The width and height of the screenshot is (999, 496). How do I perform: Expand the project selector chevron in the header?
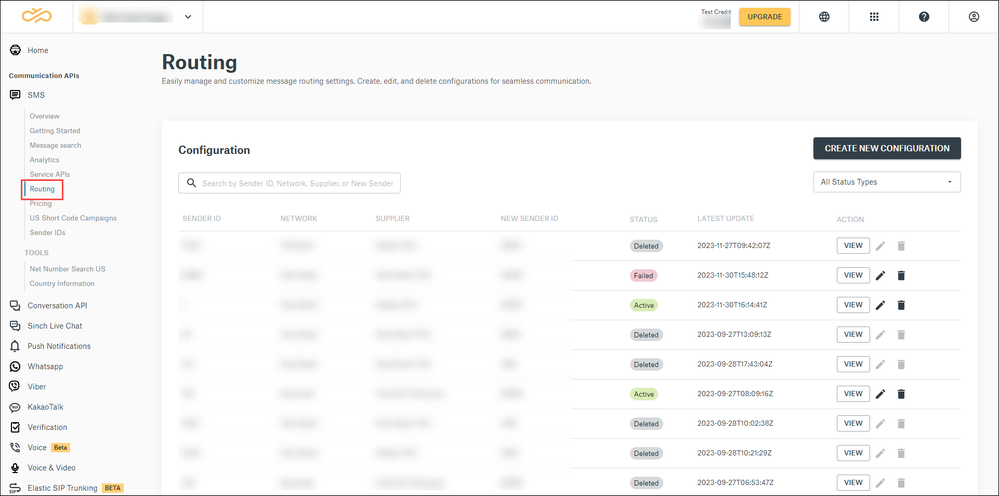pyautogui.click(x=188, y=17)
